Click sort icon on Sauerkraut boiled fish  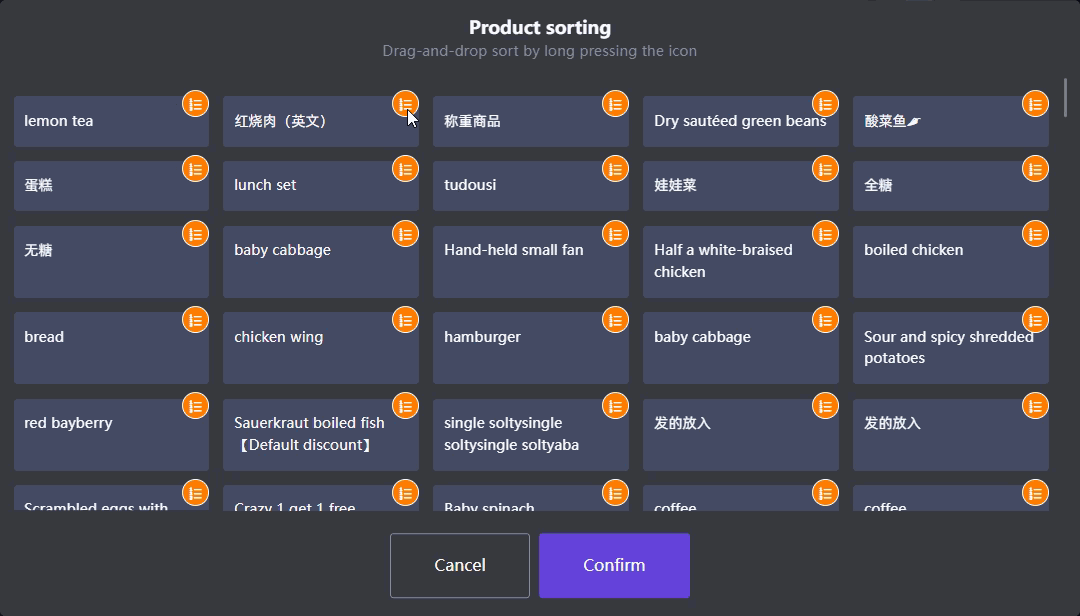[405, 407]
